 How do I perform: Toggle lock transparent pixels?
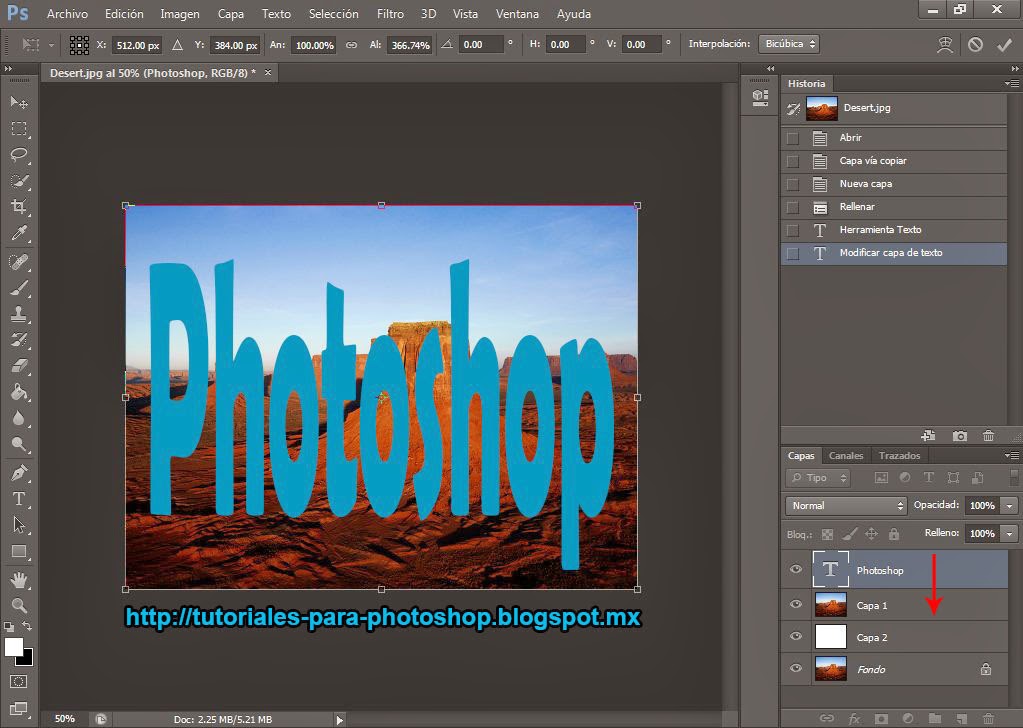827,534
